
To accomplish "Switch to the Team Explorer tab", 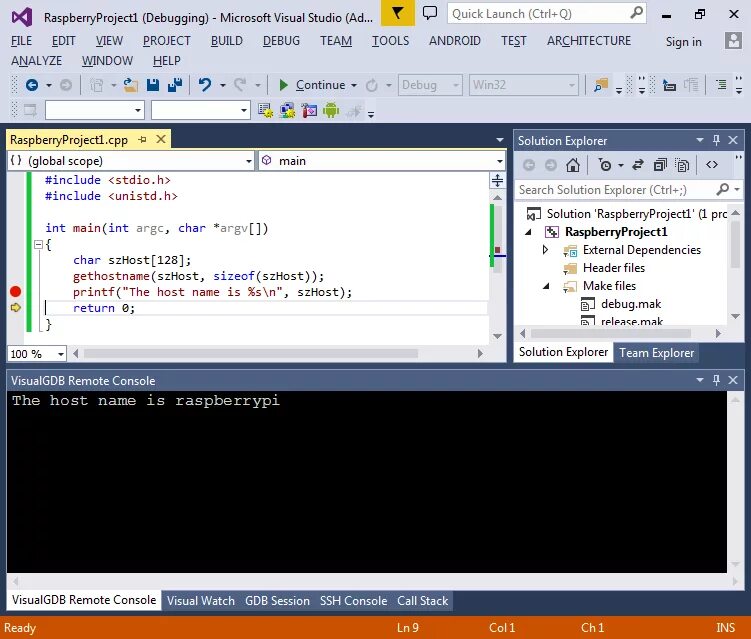I will (x=656, y=353).
